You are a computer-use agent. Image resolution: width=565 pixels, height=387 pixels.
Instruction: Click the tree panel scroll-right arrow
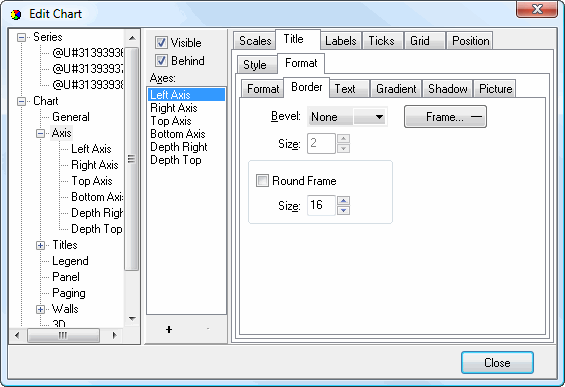(115, 335)
